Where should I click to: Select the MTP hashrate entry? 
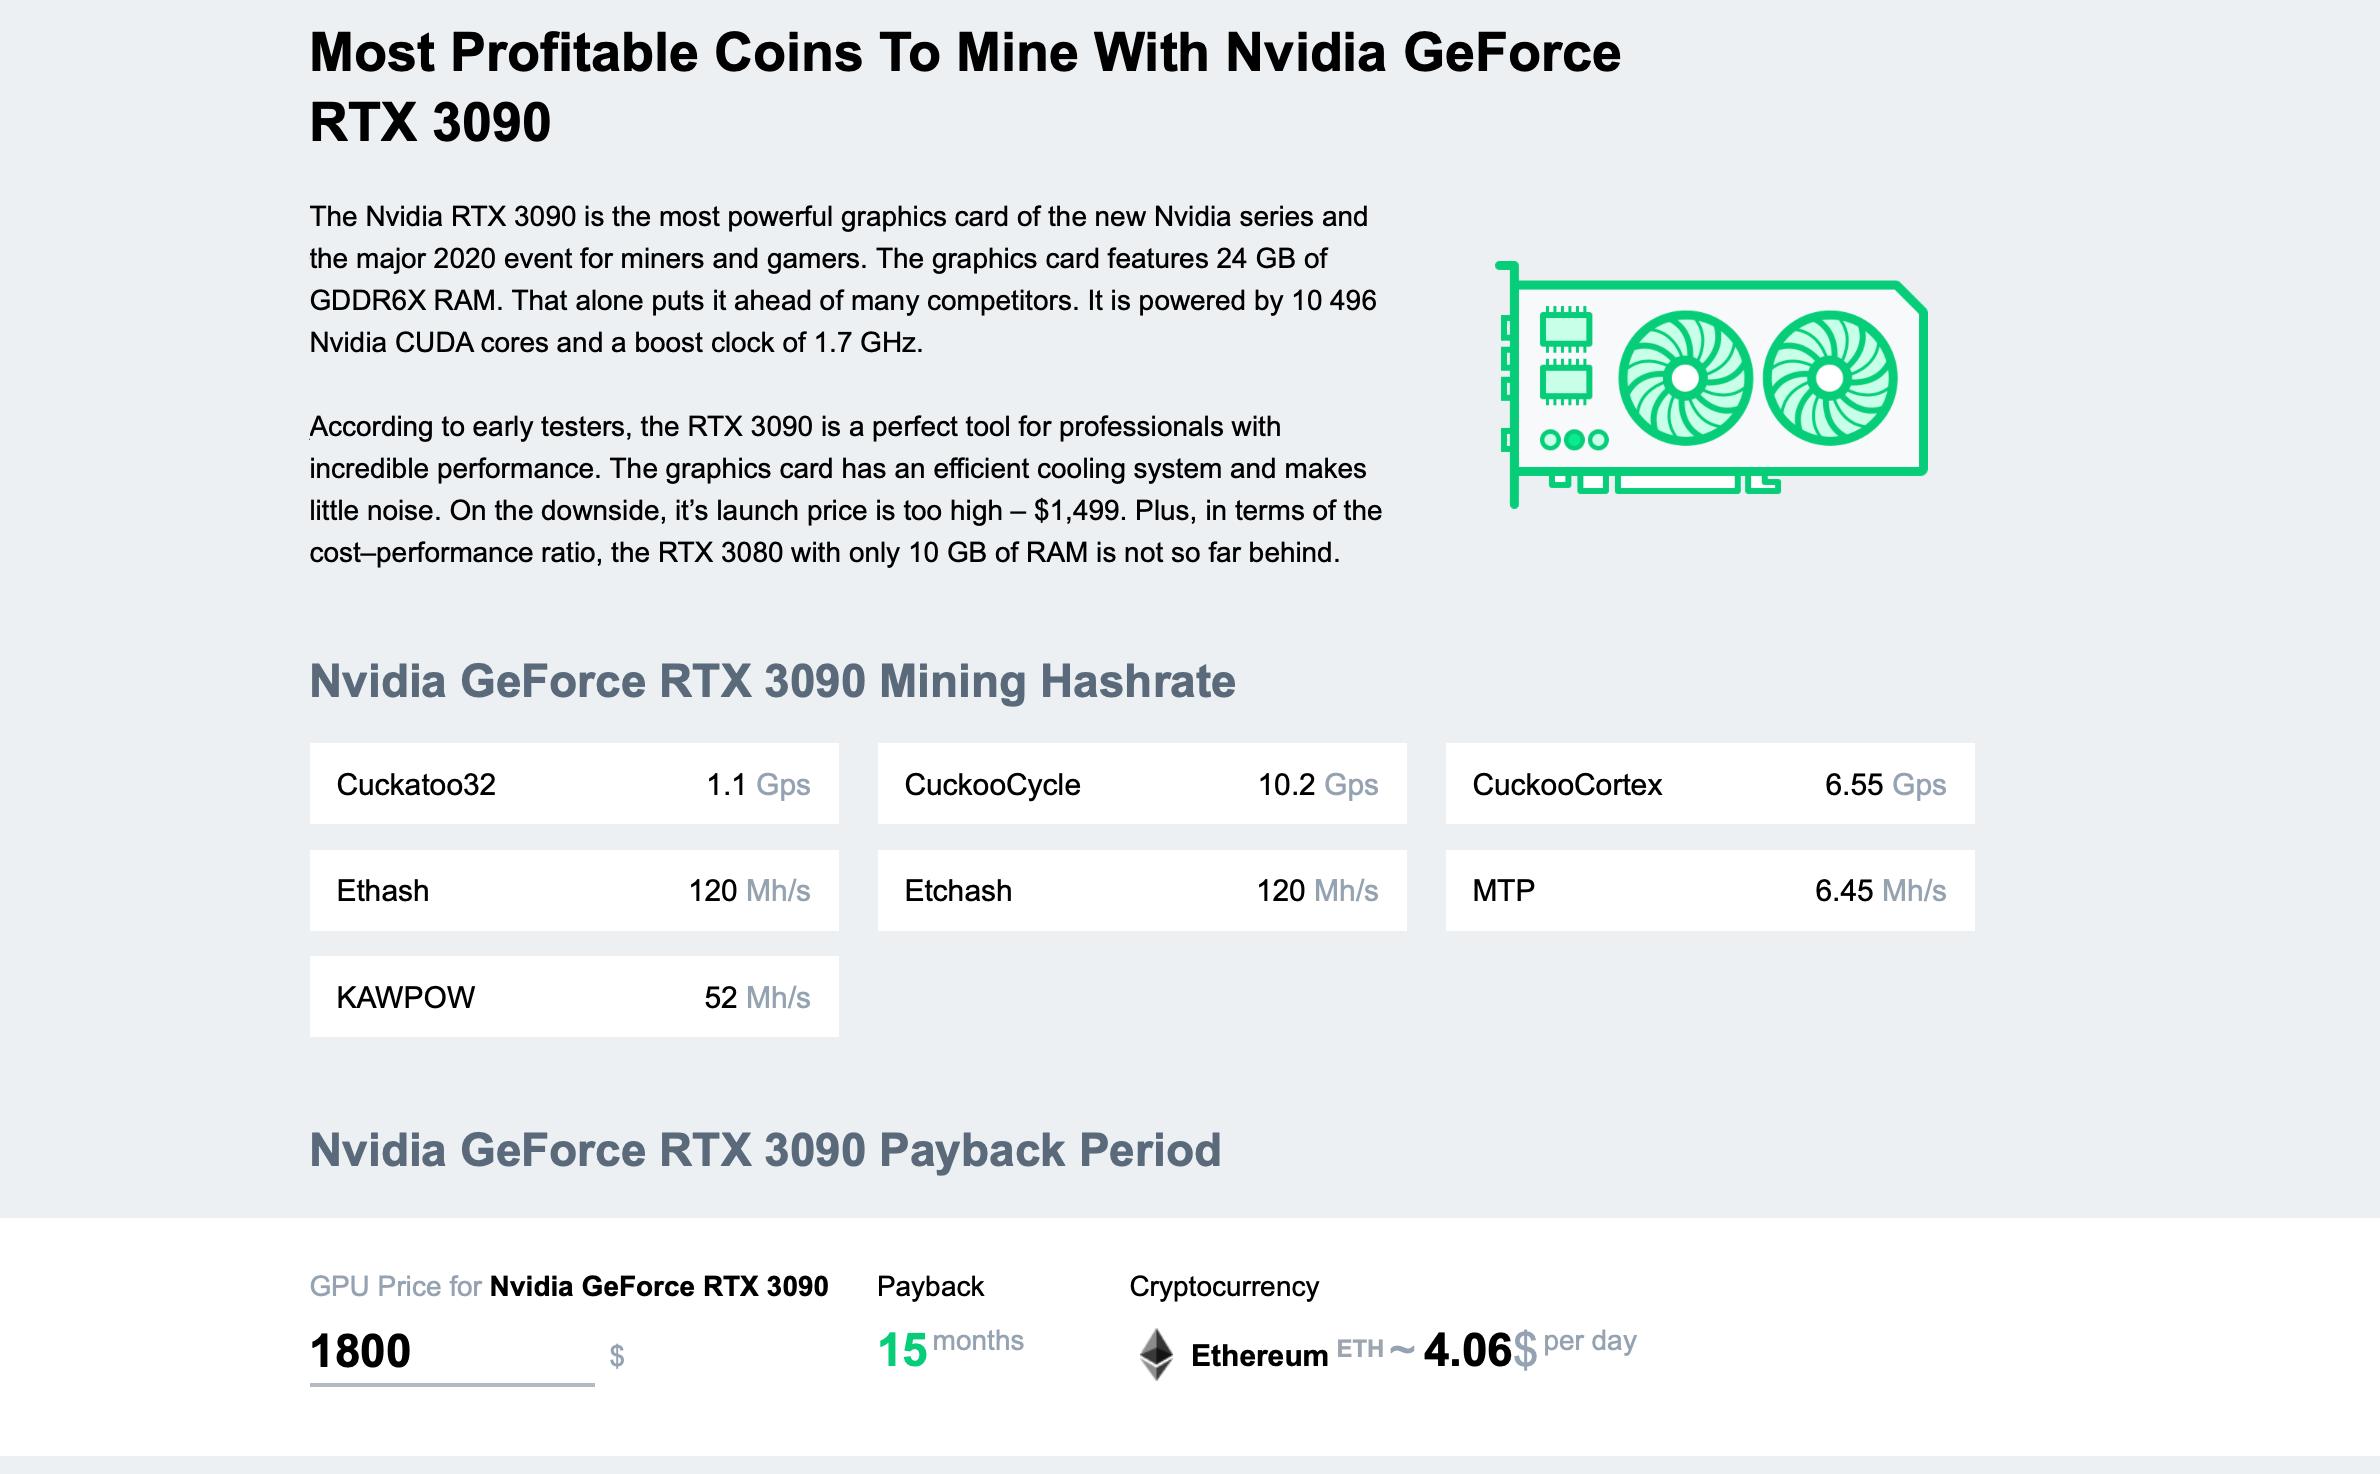[1714, 891]
